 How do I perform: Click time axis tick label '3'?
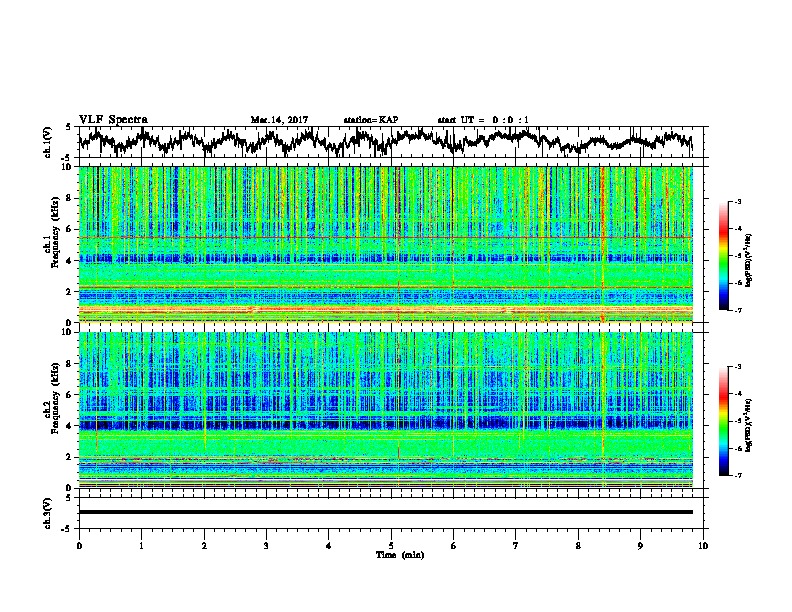[266, 546]
